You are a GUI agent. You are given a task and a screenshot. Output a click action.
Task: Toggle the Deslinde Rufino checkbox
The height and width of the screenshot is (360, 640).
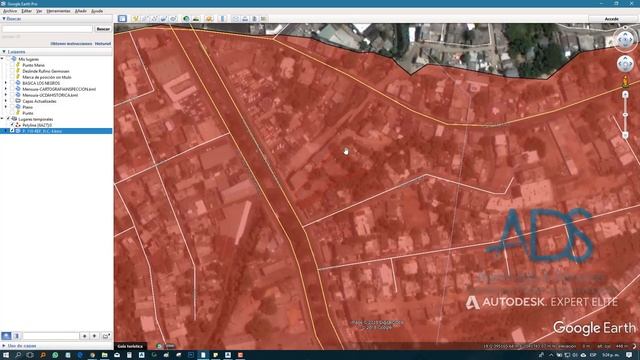click(12, 71)
